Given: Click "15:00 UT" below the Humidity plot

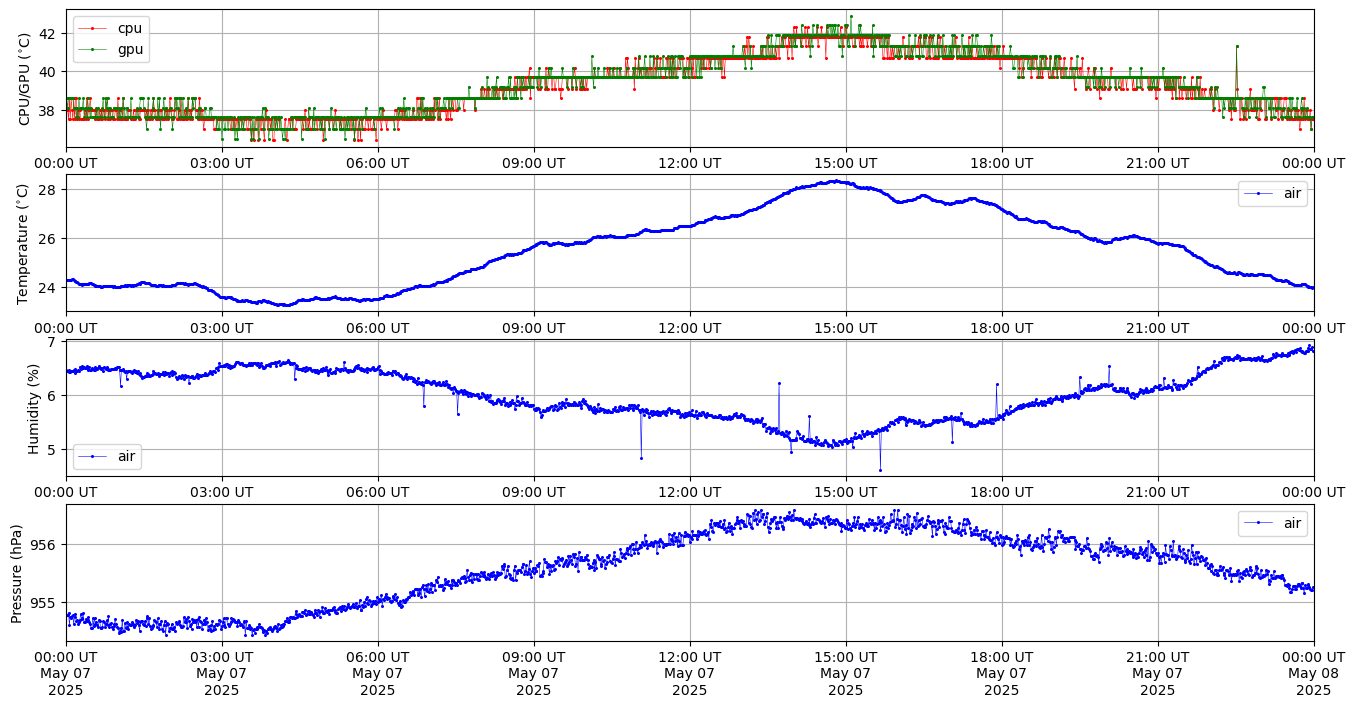Looking at the screenshot, I should click(846, 493).
